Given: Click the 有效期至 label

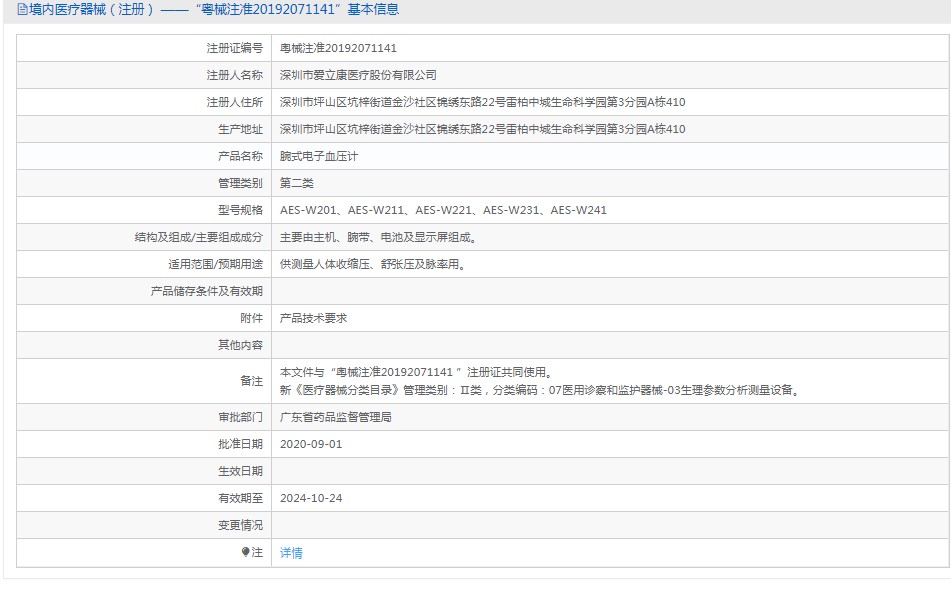Looking at the screenshot, I should (x=240, y=498).
